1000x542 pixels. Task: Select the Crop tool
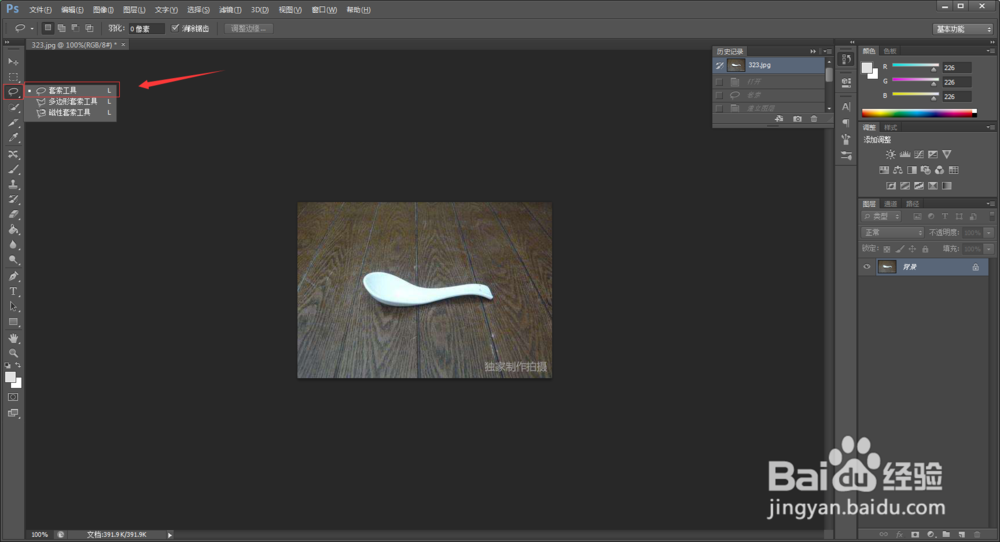pos(13,122)
